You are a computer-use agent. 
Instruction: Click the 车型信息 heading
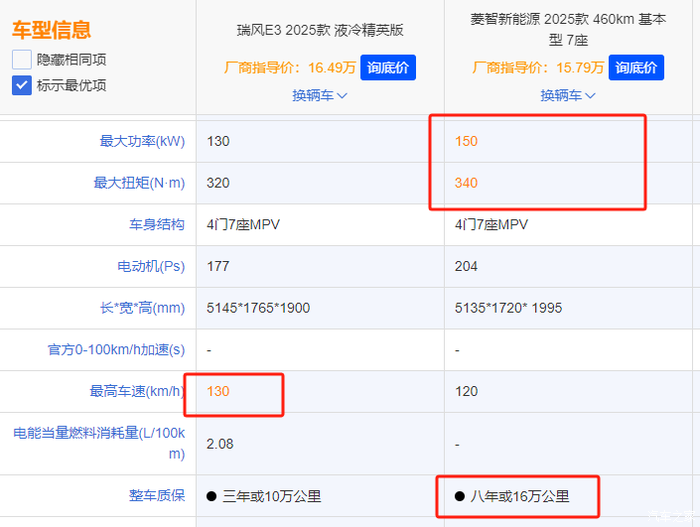point(51,30)
